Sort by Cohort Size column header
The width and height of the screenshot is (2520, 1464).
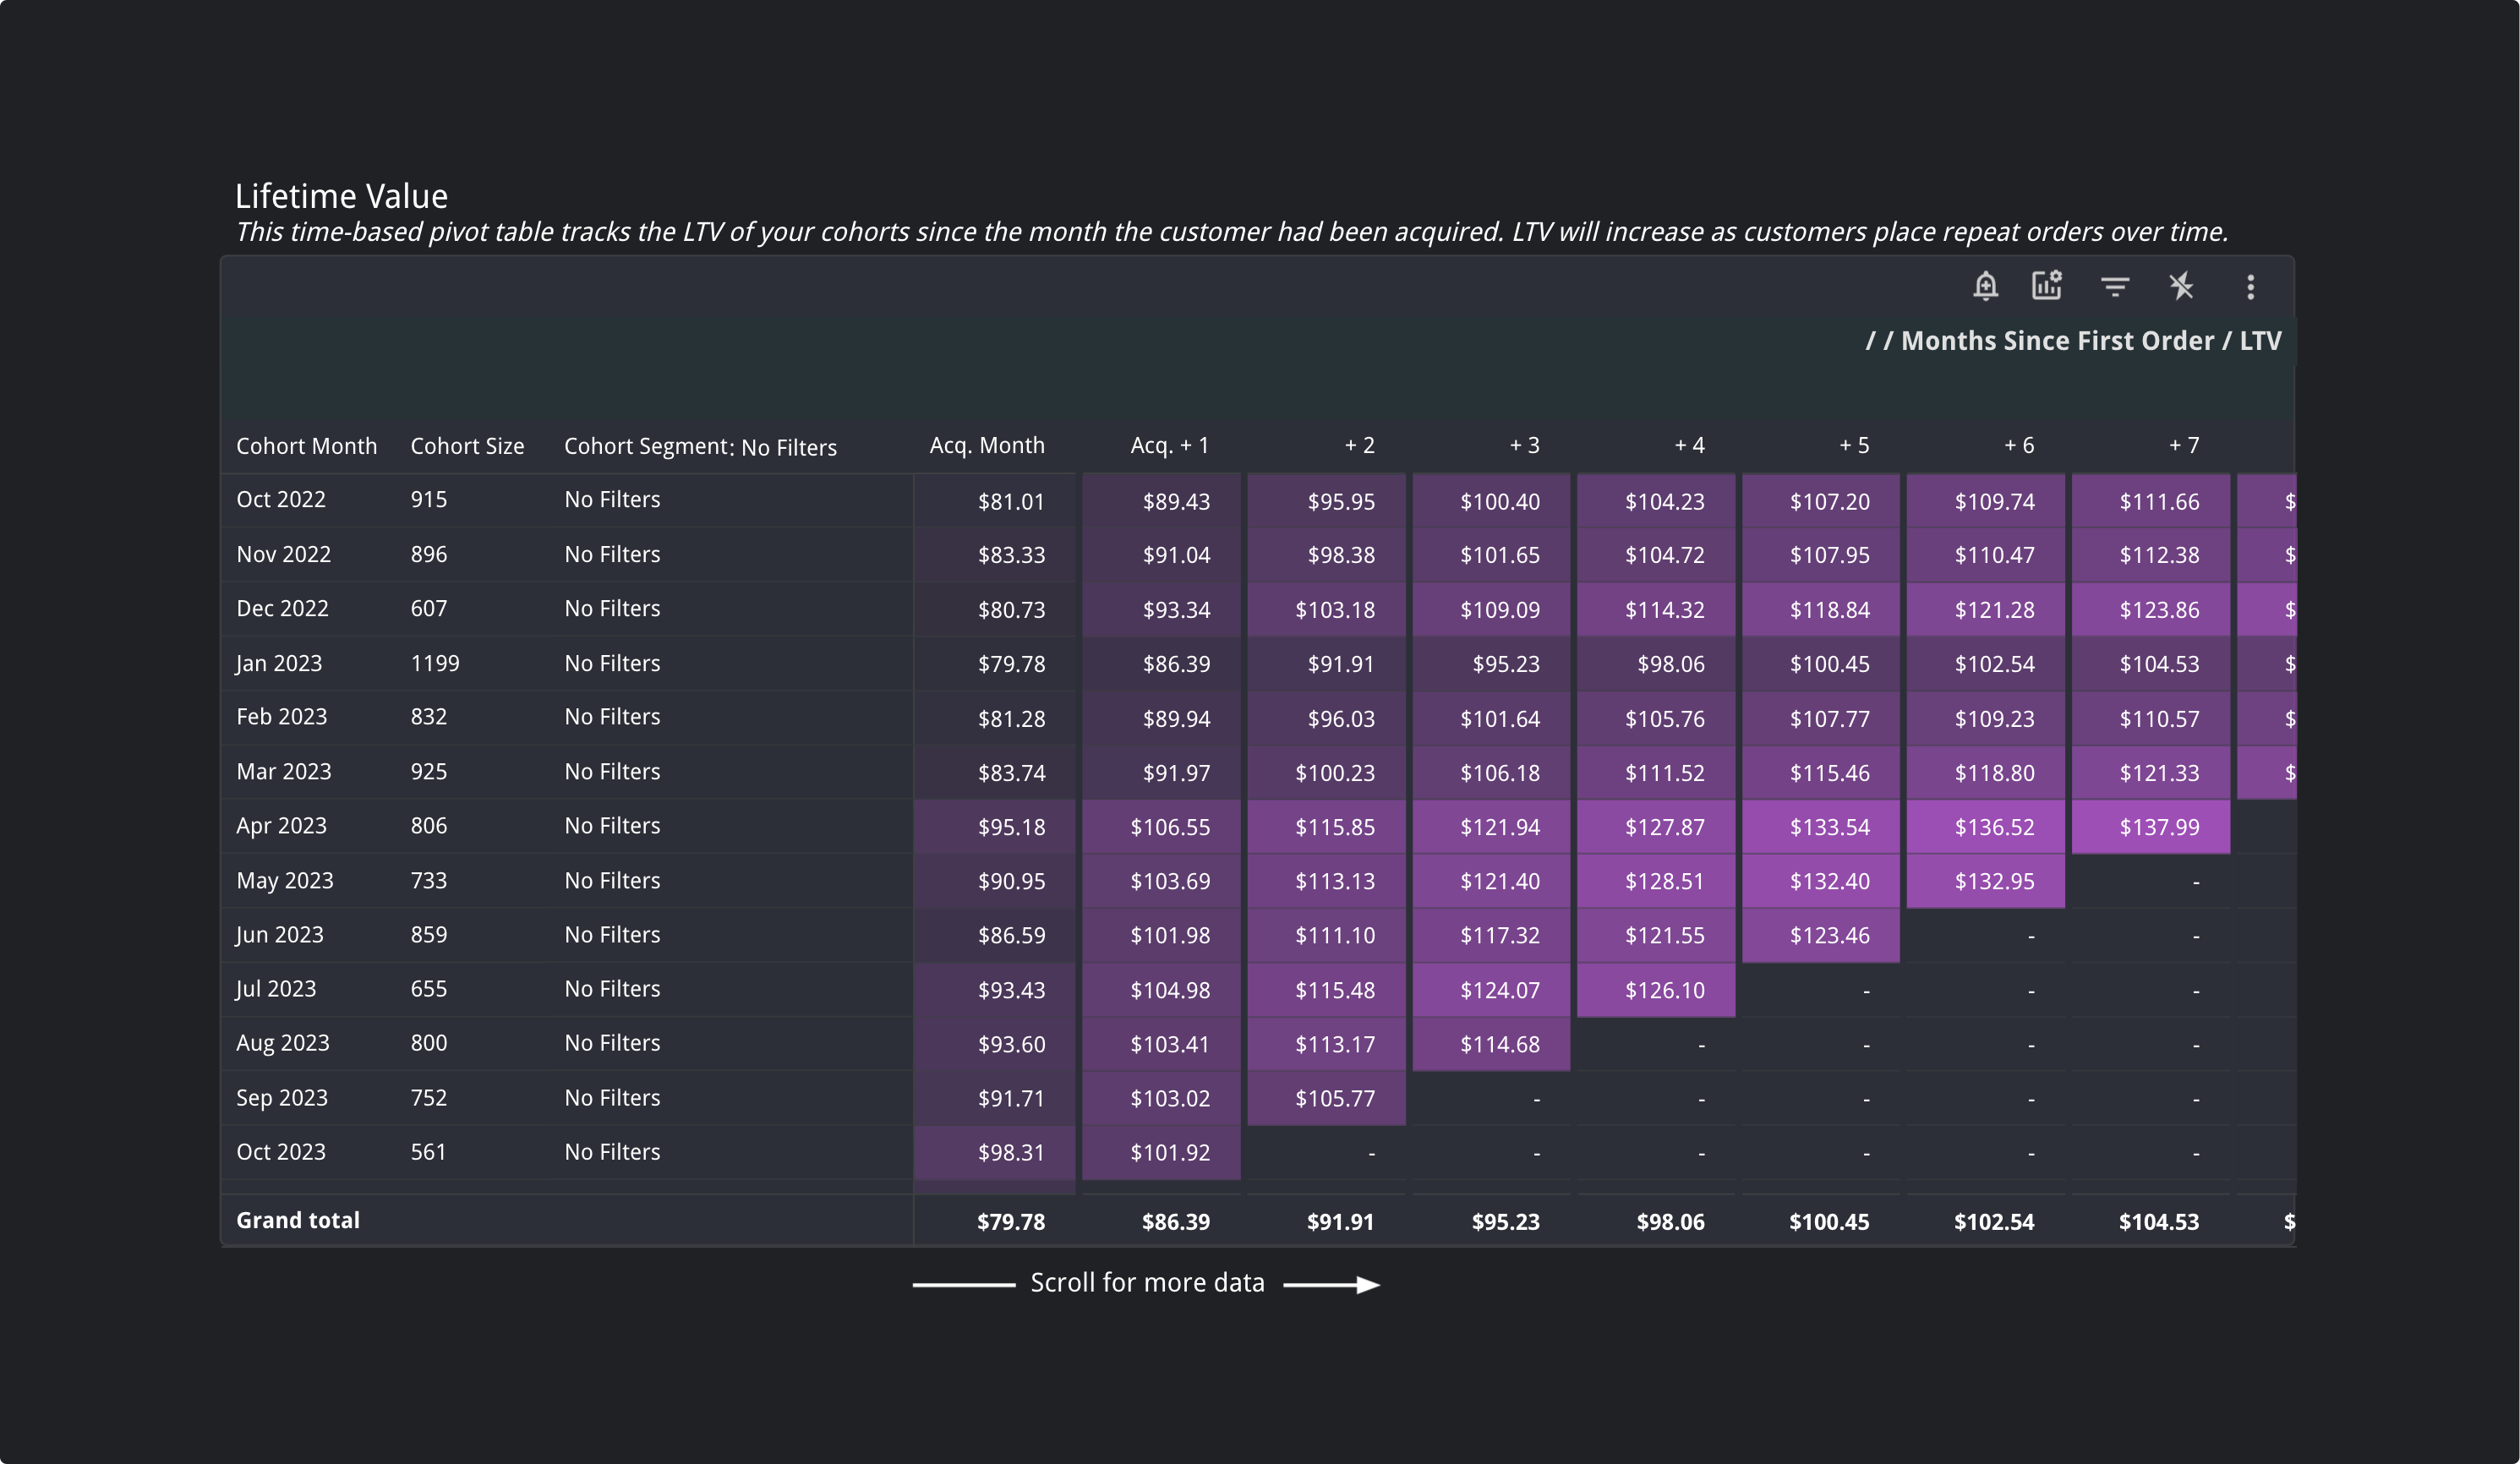467,446
